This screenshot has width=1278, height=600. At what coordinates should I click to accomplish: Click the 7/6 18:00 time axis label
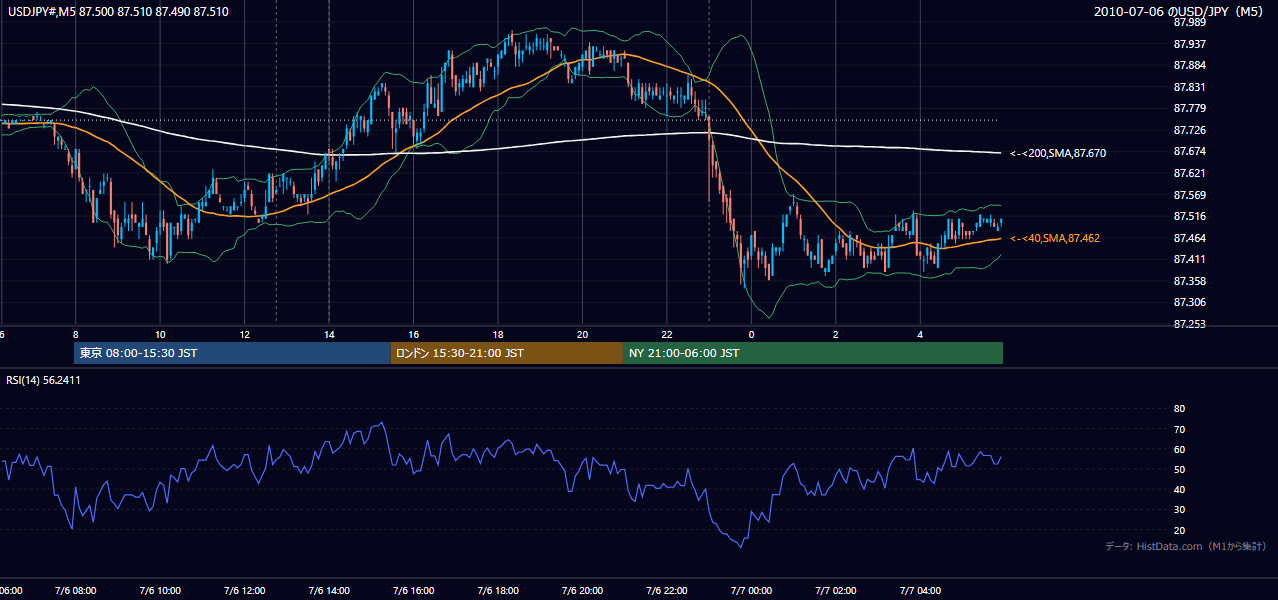click(498, 591)
